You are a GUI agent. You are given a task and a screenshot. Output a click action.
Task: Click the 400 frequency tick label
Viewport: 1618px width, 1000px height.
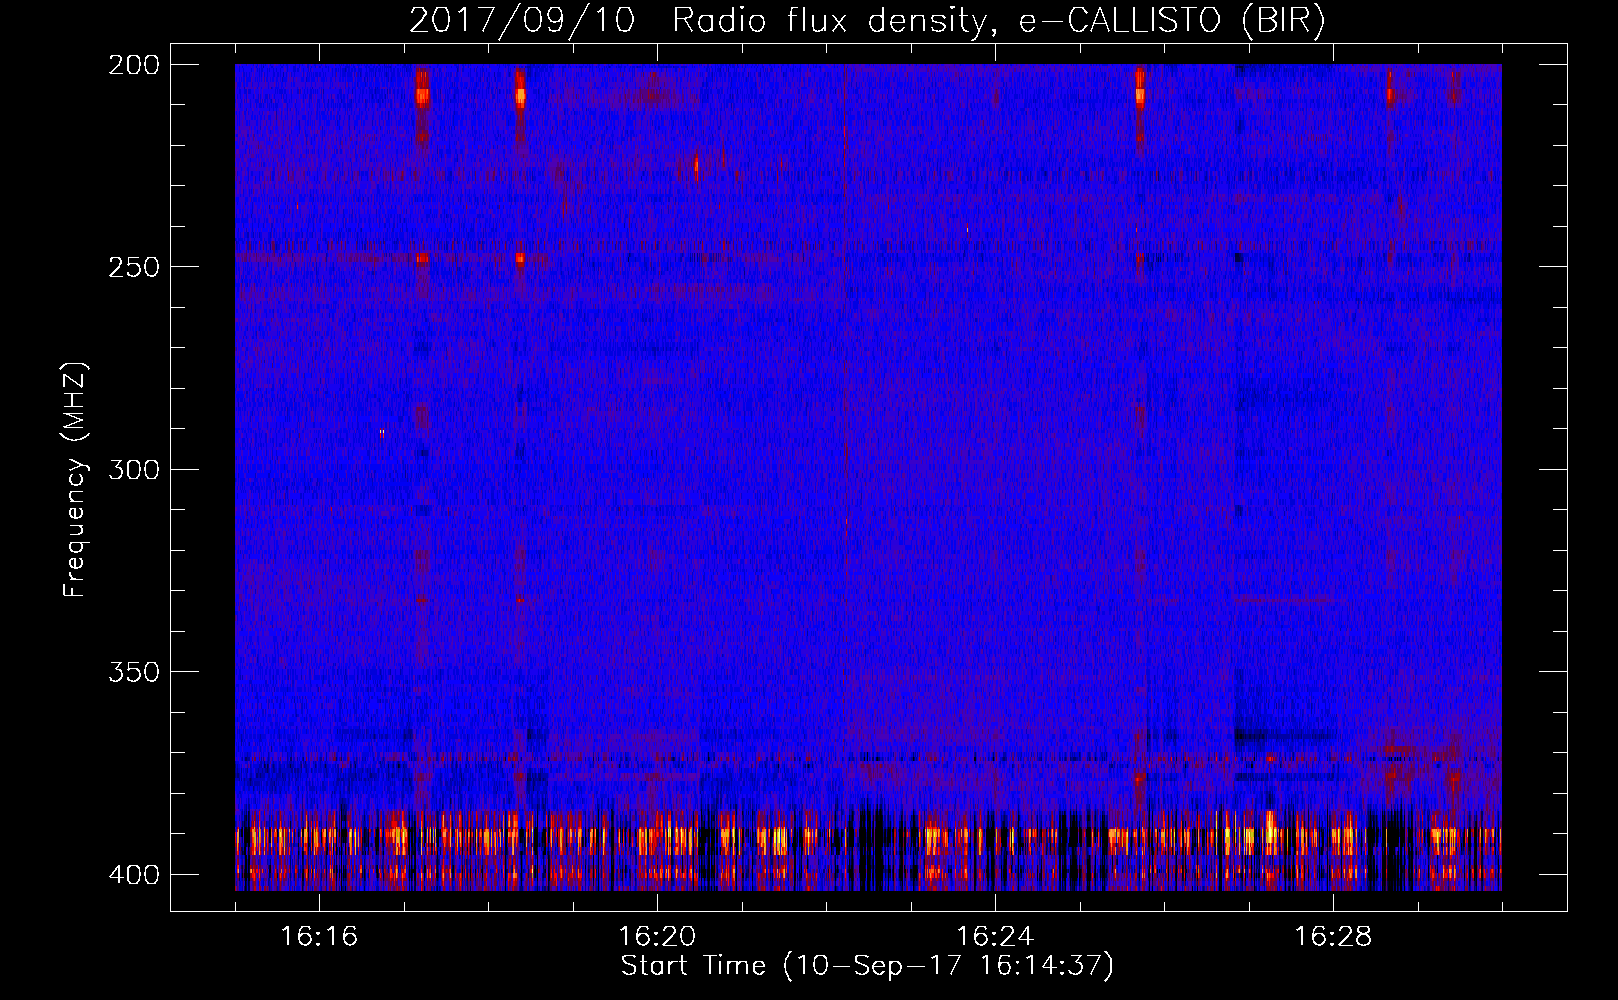pyautogui.click(x=133, y=875)
